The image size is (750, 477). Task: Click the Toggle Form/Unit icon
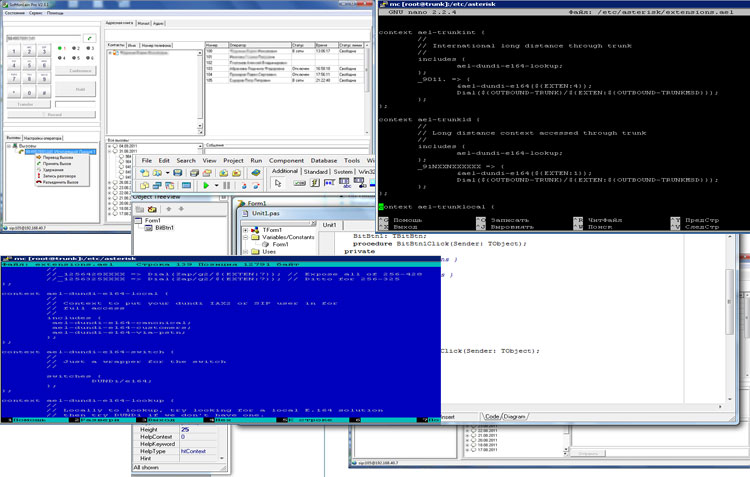169,186
